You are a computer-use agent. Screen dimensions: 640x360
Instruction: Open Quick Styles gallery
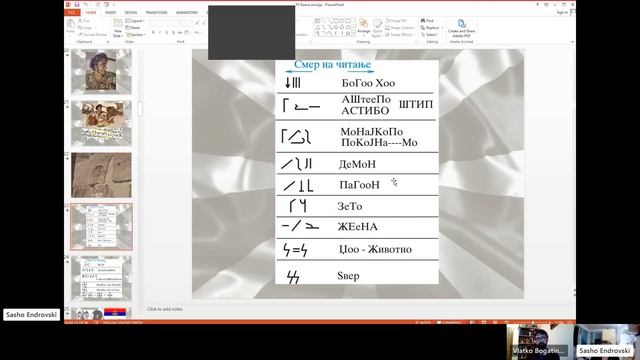377,29
